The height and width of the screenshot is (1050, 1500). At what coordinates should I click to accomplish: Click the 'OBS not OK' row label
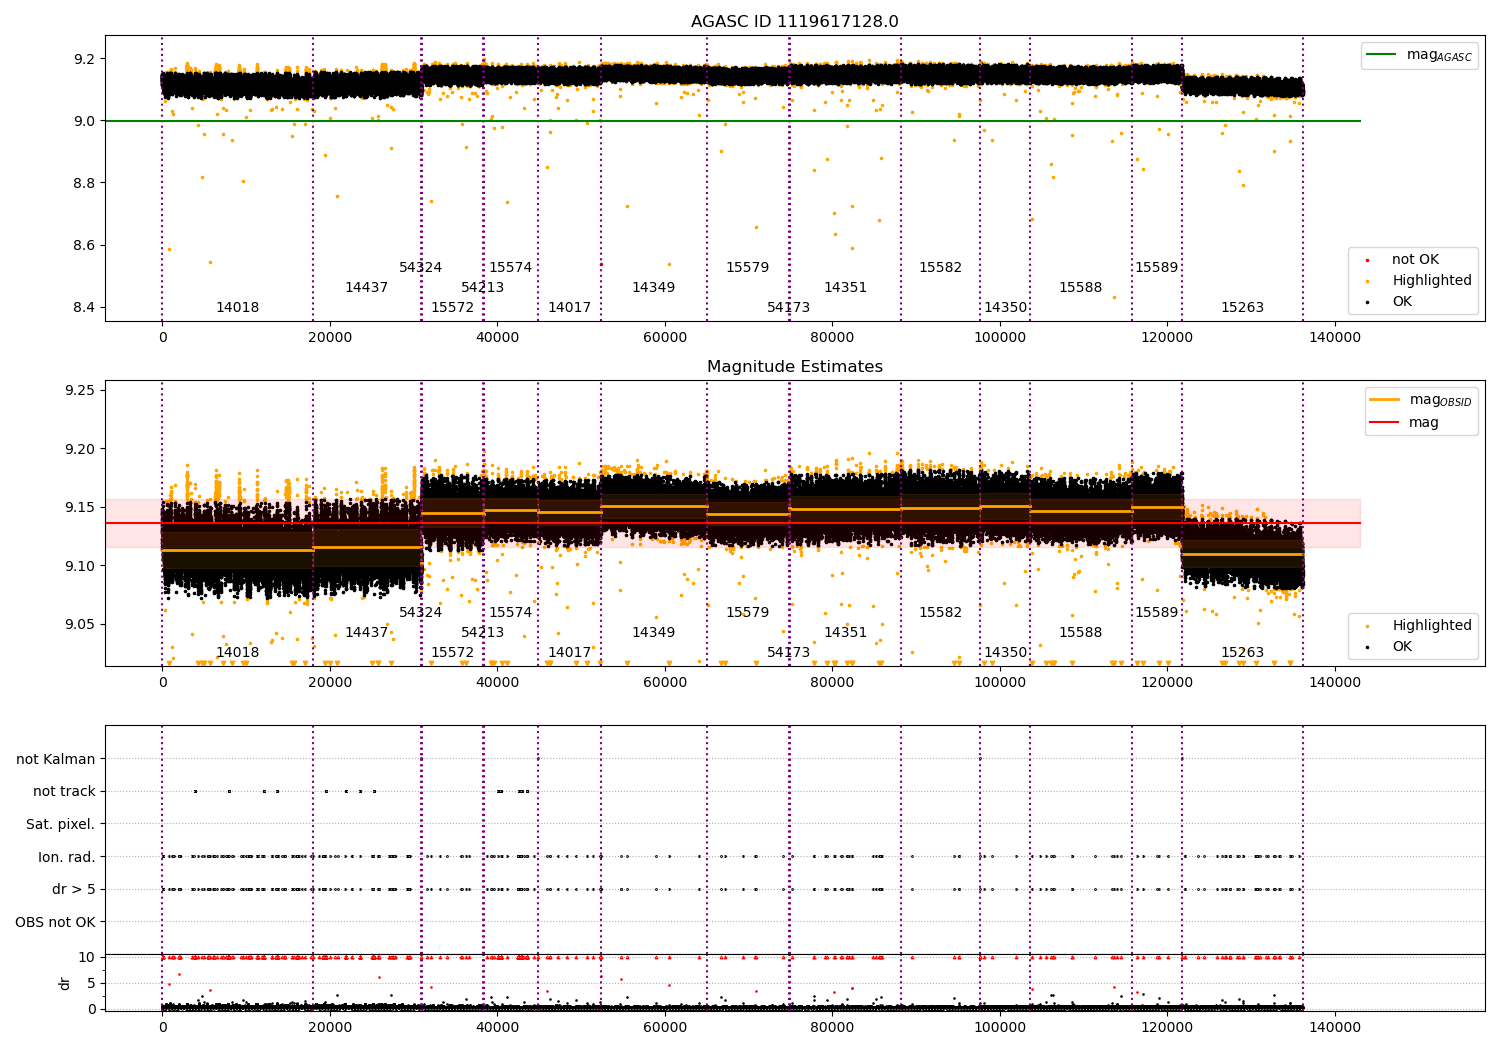[x=55, y=922]
